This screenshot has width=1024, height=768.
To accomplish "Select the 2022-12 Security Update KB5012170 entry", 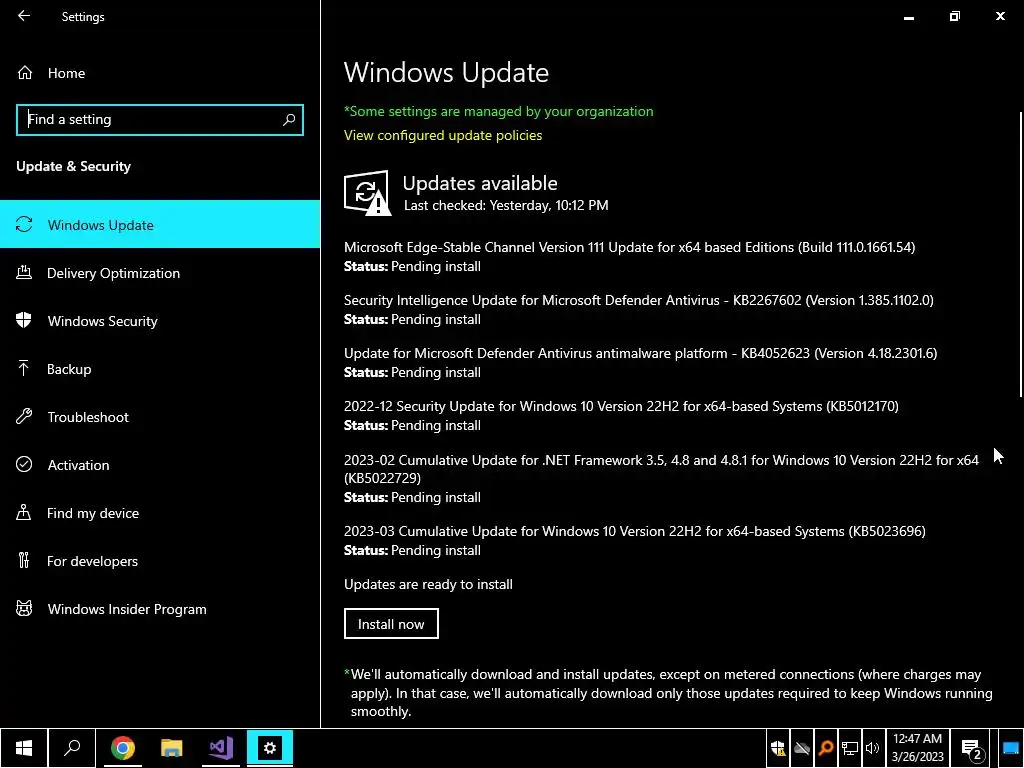I will (621, 415).
